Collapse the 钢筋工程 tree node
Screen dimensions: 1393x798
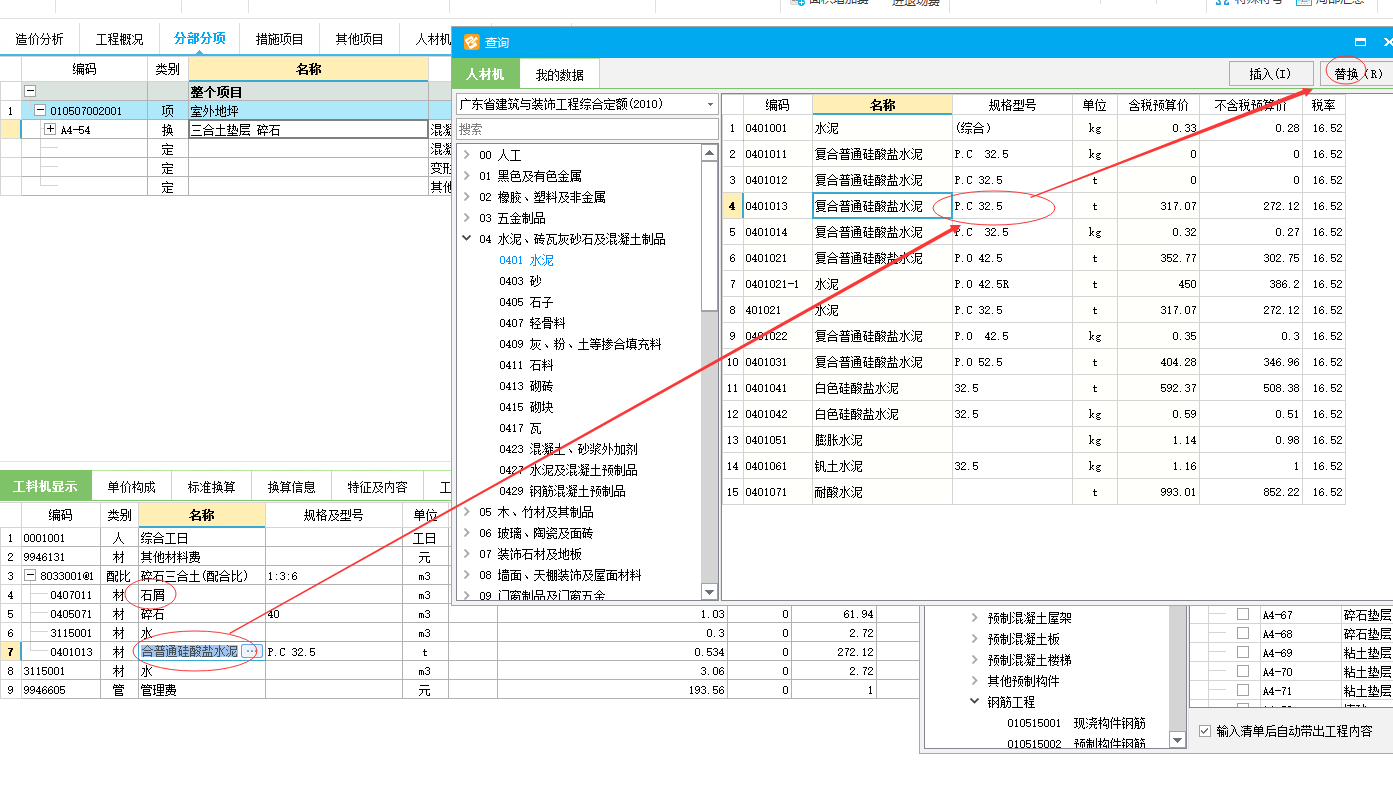(975, 702)
